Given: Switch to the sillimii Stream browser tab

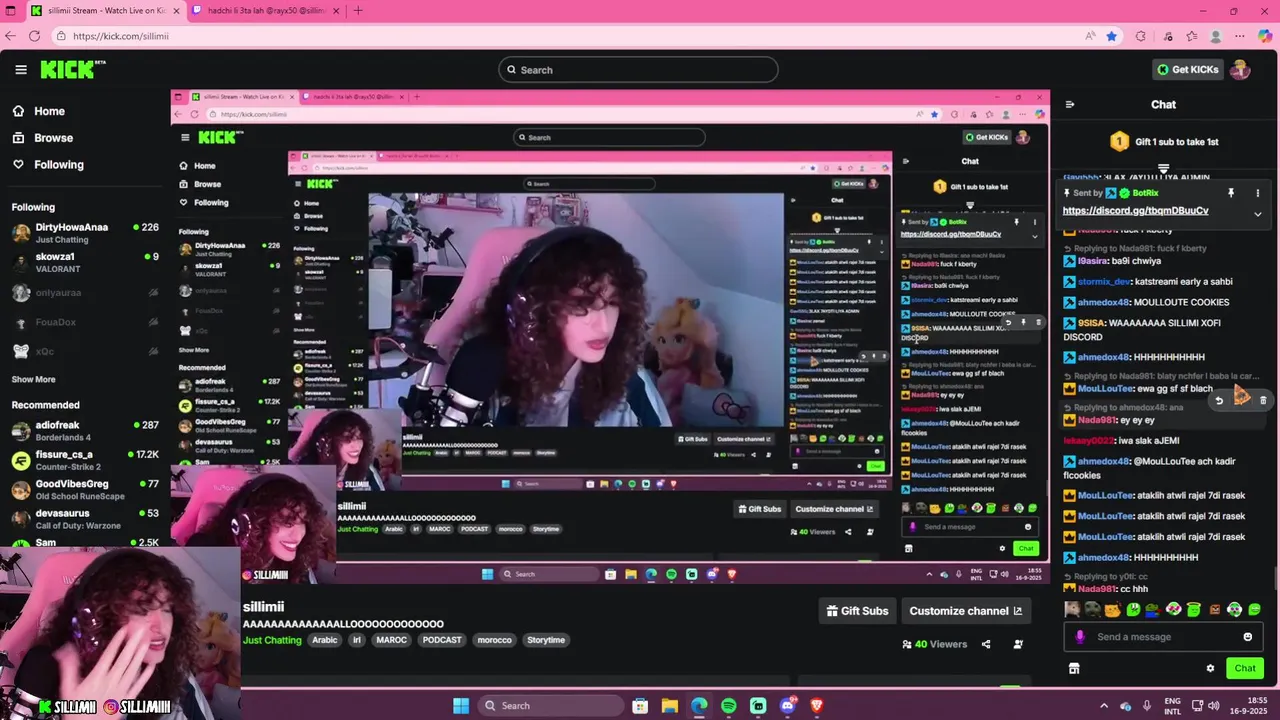Looking at the screenshot, I should [x=105, y=11].
